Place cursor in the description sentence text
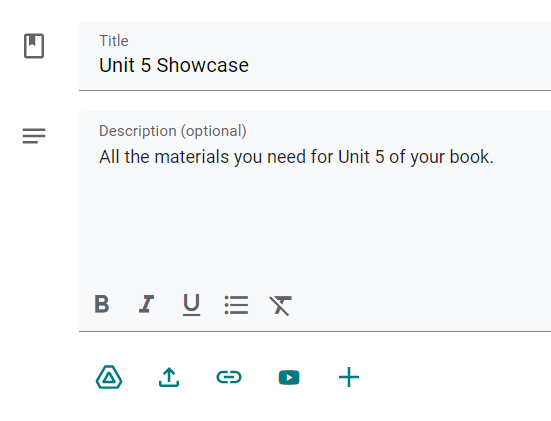Screen dimensions: 551x421 coord(296,157)
